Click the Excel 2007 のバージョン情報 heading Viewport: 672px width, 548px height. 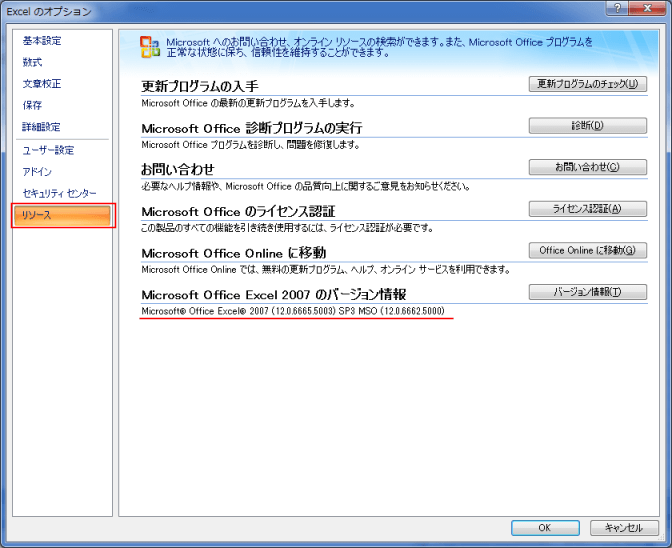[274, 294]
